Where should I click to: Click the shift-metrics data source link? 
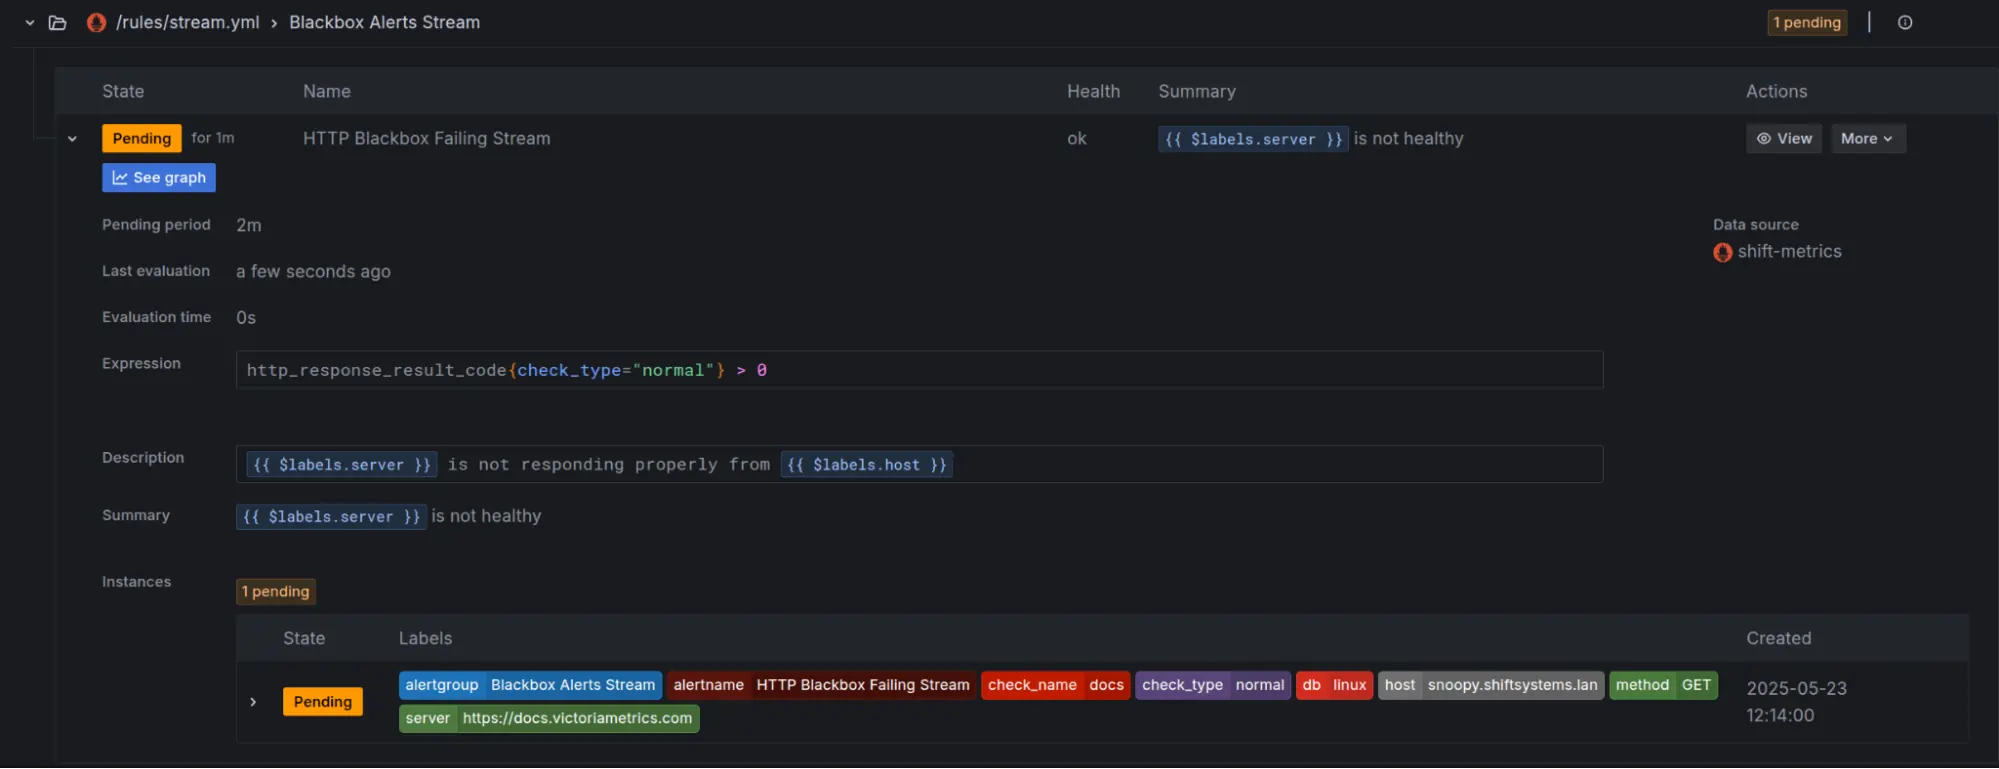pyautogui.click(x=1789, y=251)
